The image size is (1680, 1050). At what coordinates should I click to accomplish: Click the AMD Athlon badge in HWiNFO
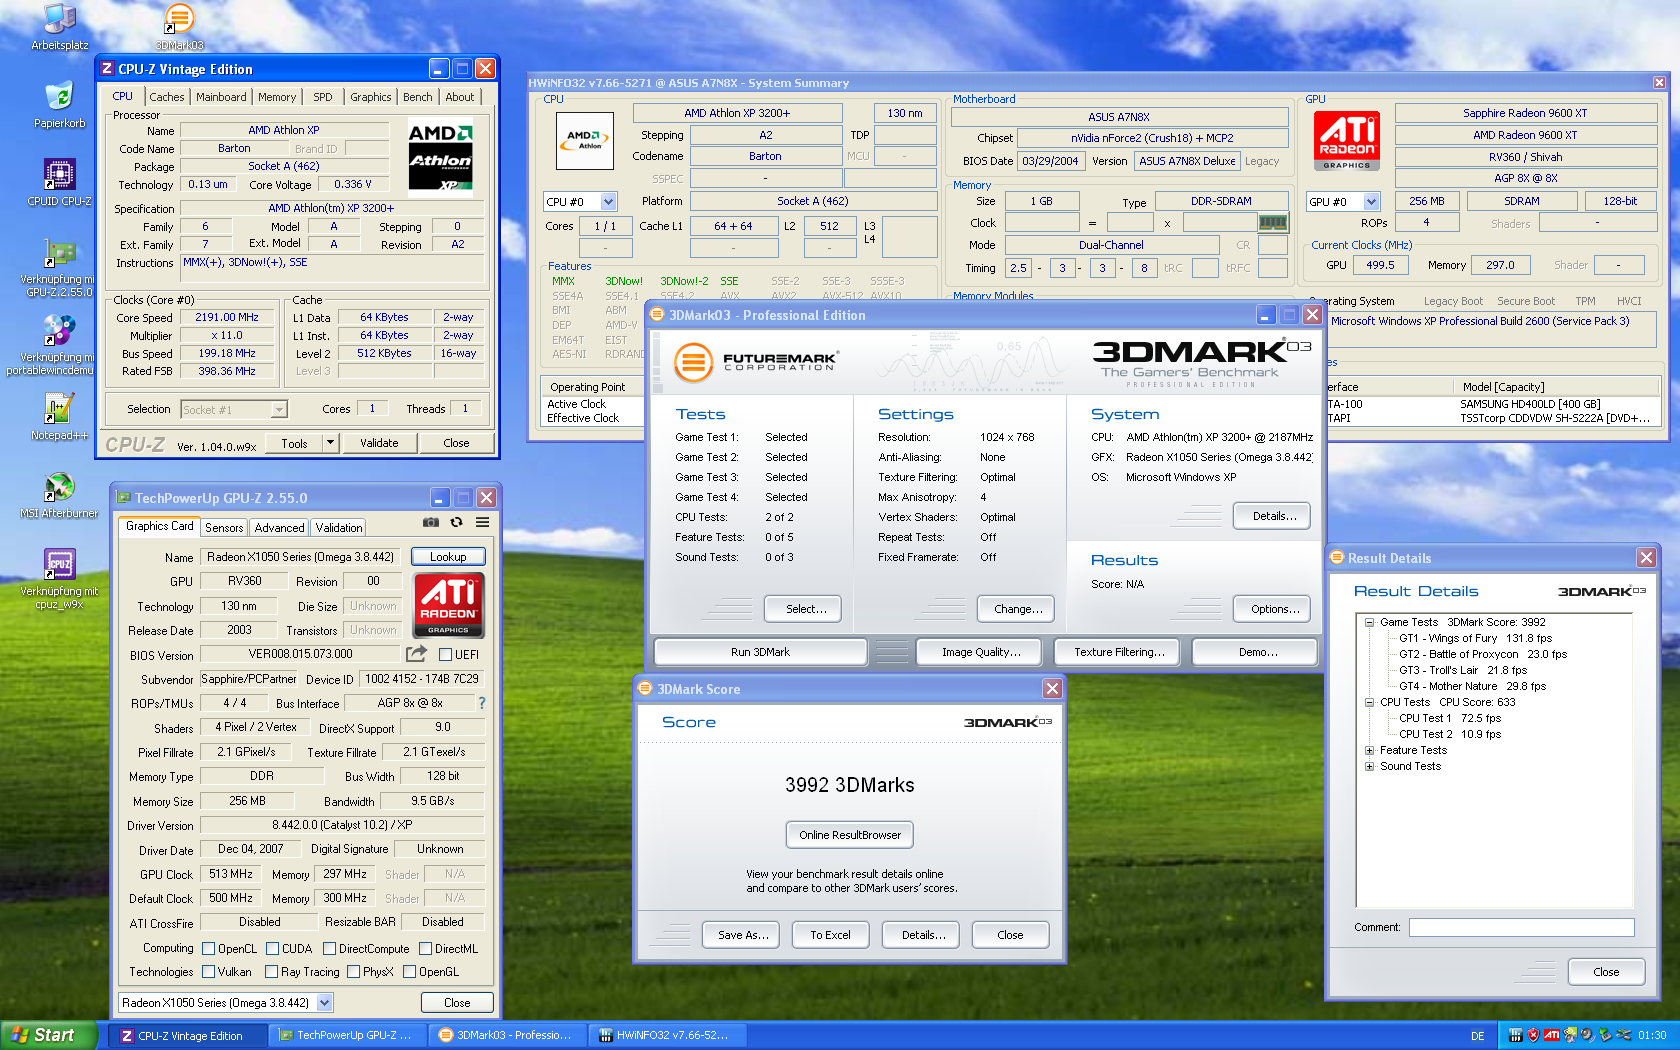[x=585, y=141]
